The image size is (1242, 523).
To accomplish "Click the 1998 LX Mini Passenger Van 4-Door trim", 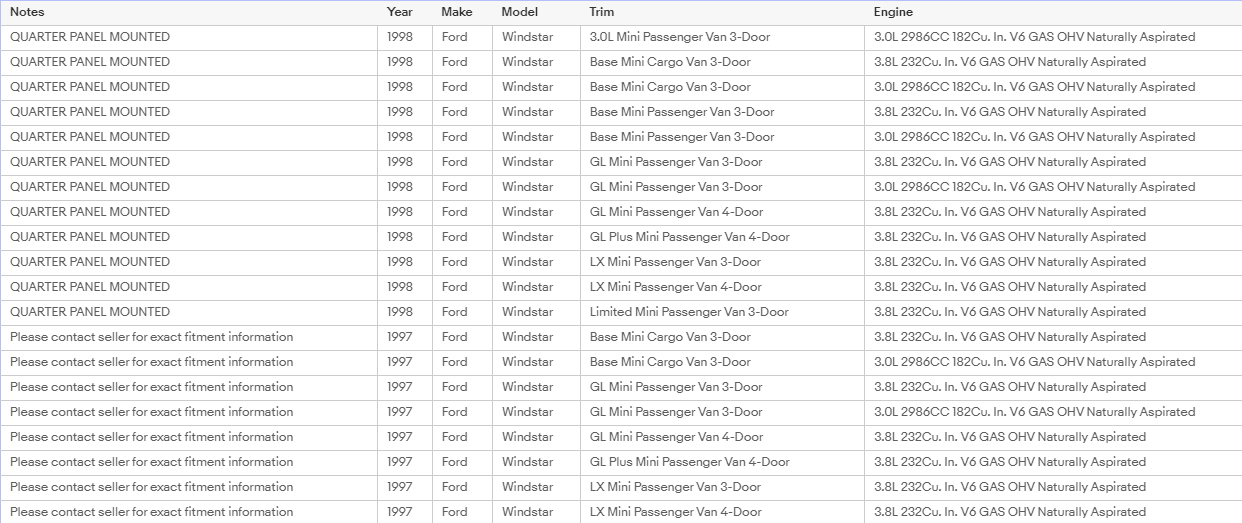I will pyautogui.click(x=676, y=287).
